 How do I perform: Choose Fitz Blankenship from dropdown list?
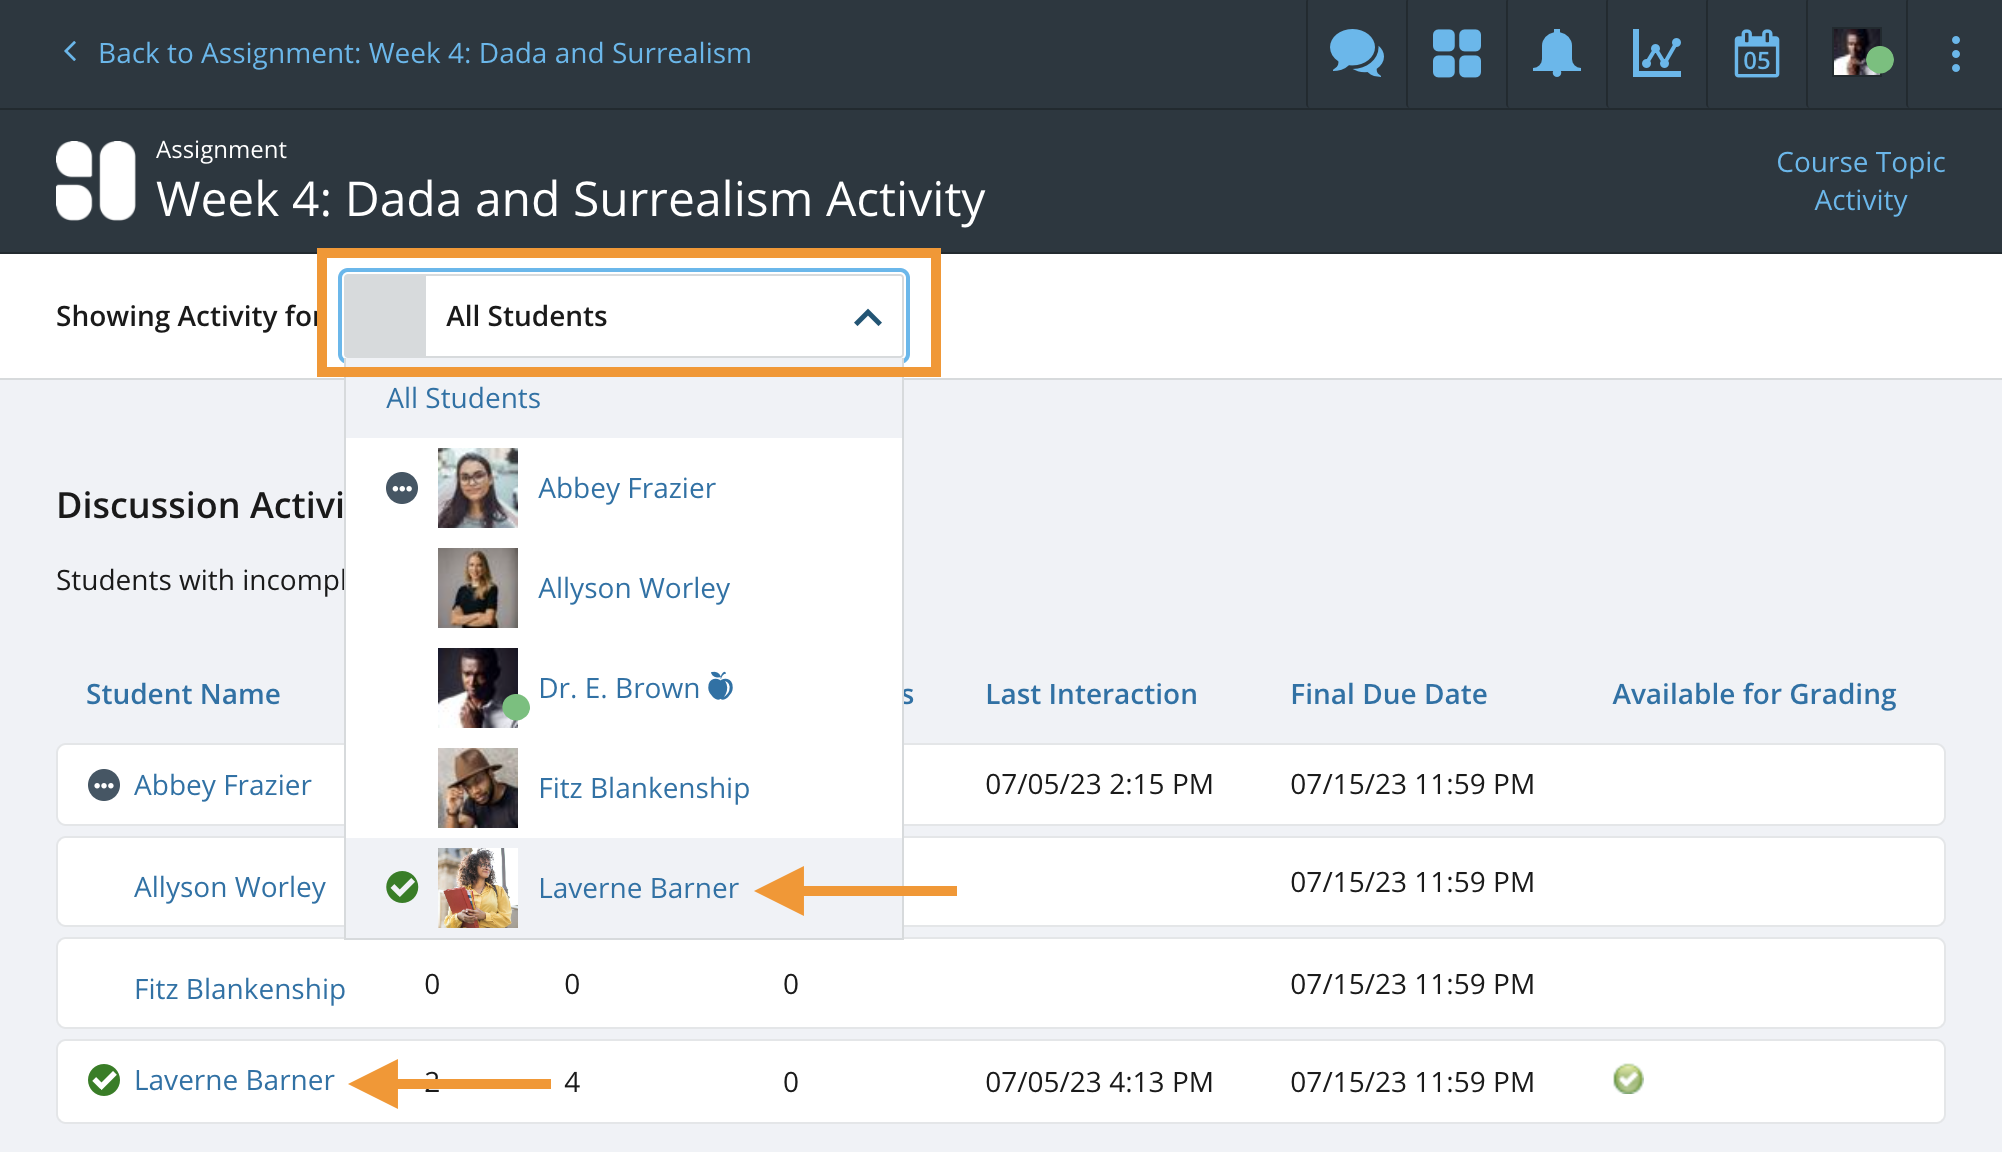coord(643,788)
